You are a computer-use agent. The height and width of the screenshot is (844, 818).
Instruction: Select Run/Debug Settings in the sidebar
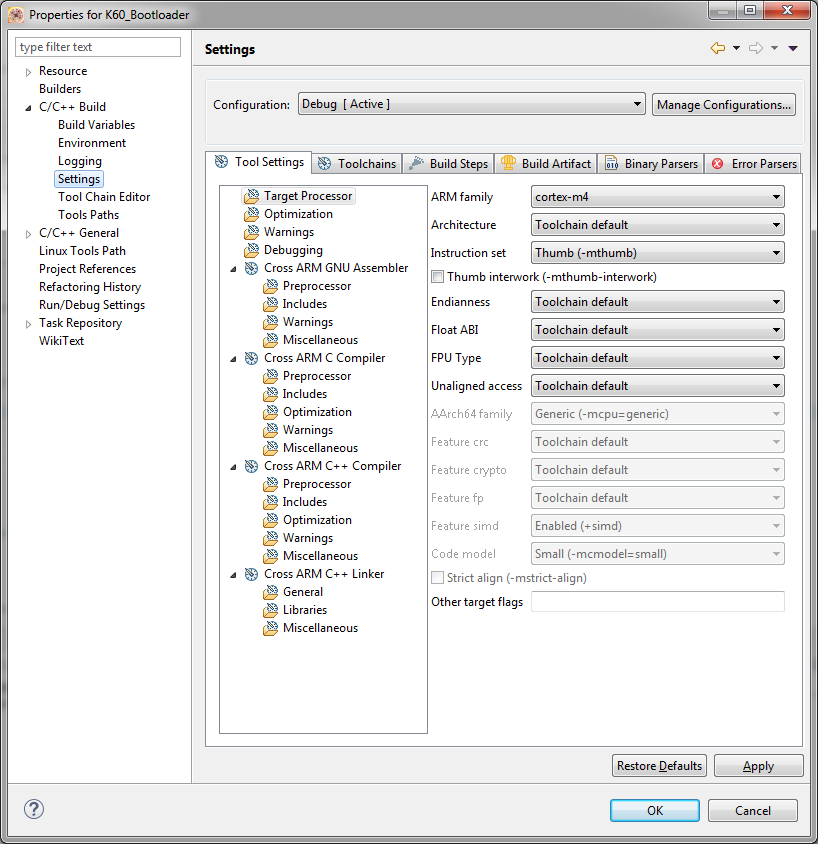point(92,305)
